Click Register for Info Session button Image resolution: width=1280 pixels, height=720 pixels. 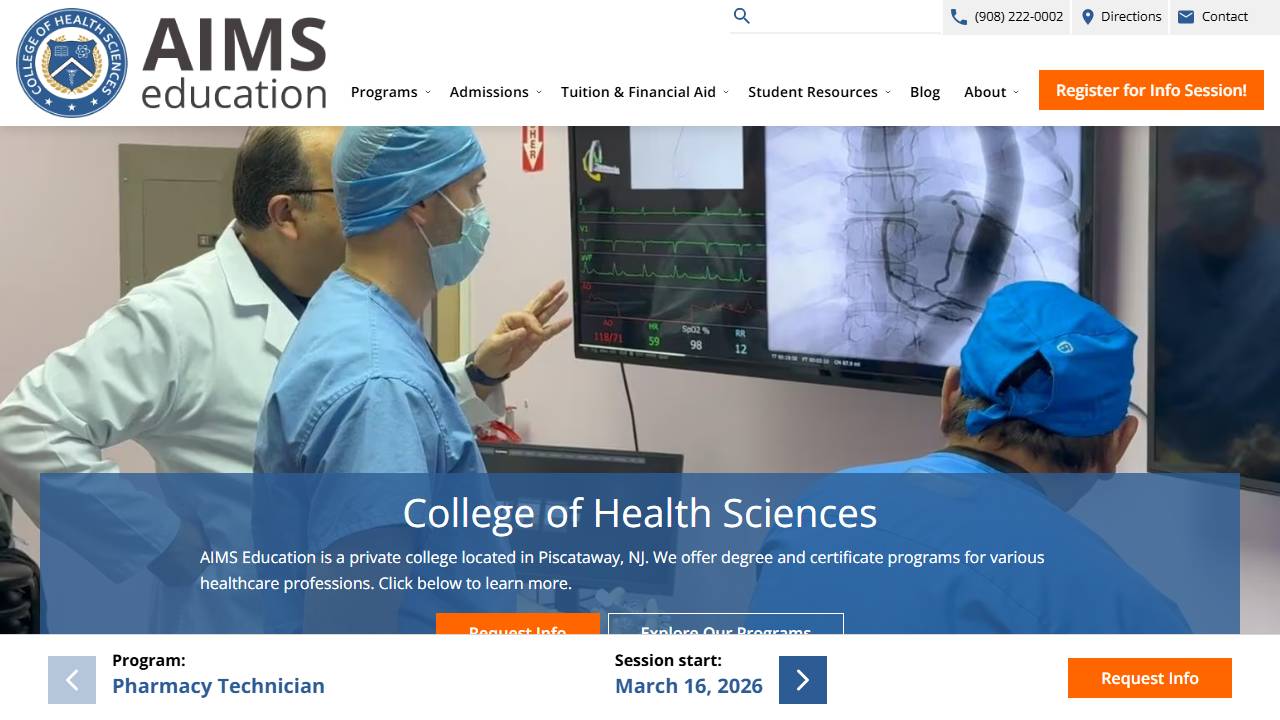click(x=1151, y=90)
